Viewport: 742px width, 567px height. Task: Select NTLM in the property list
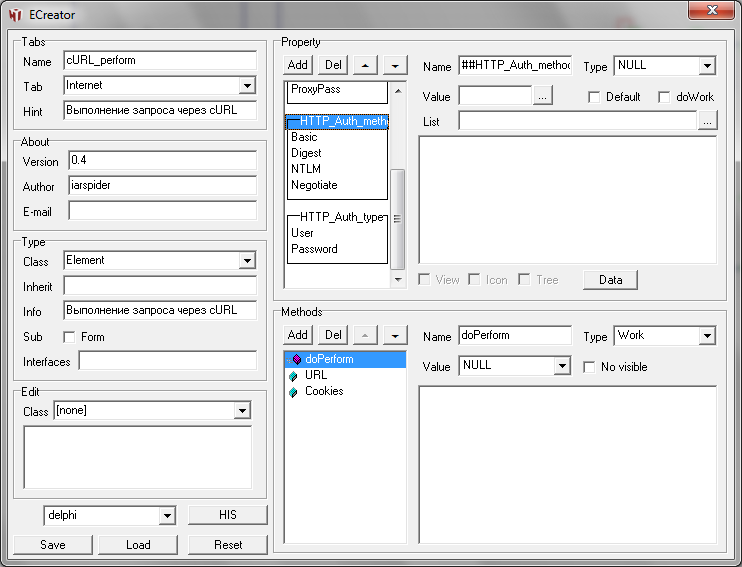(306, 169)
